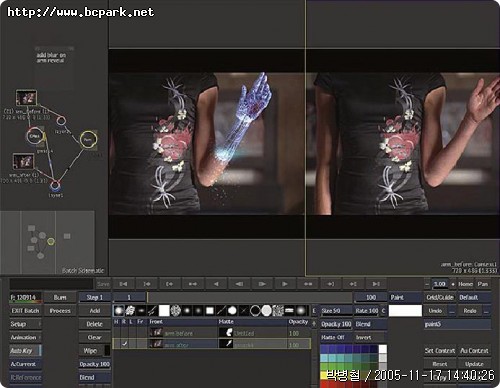The height and width of the screenshot is (388, 500).
Task: Open the Default view dropdown
Action: 474,297
